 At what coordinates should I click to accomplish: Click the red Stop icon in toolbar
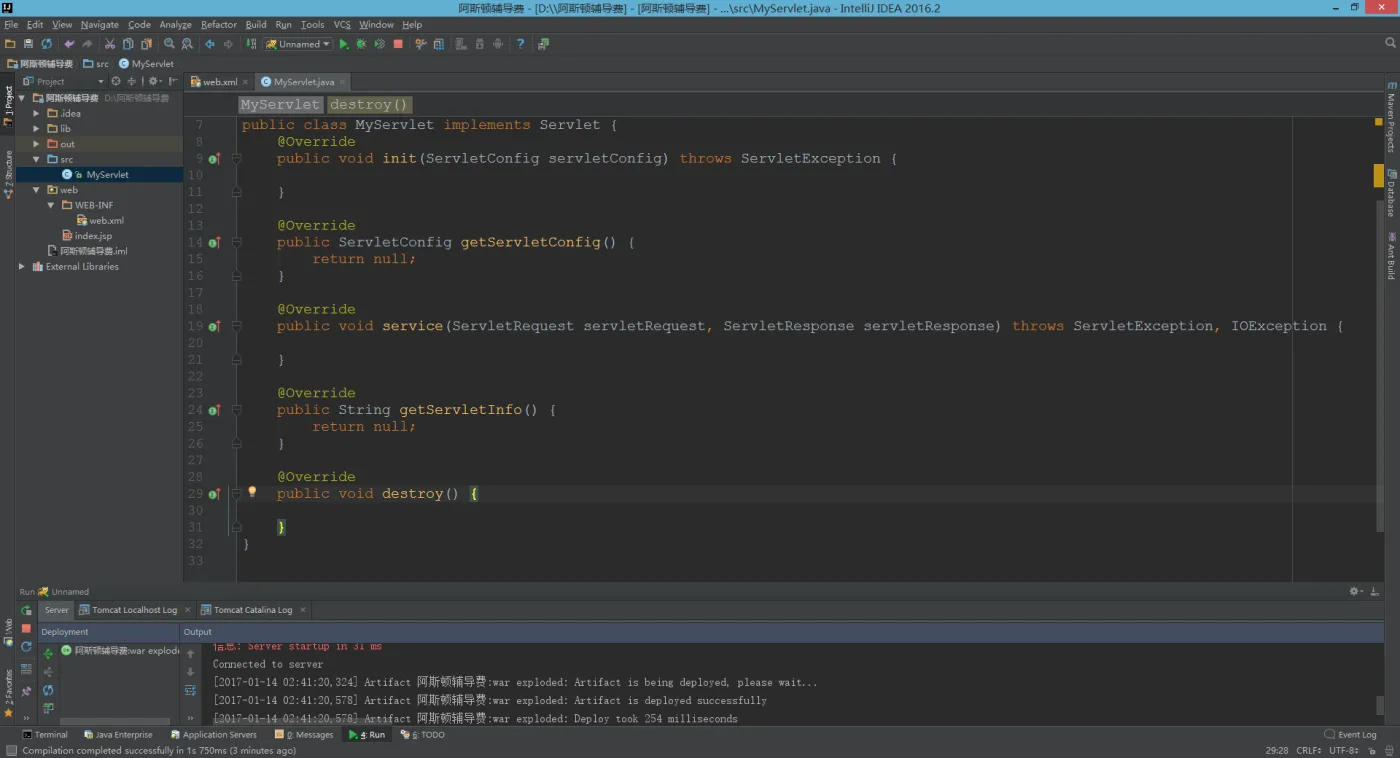pos(398,44)
